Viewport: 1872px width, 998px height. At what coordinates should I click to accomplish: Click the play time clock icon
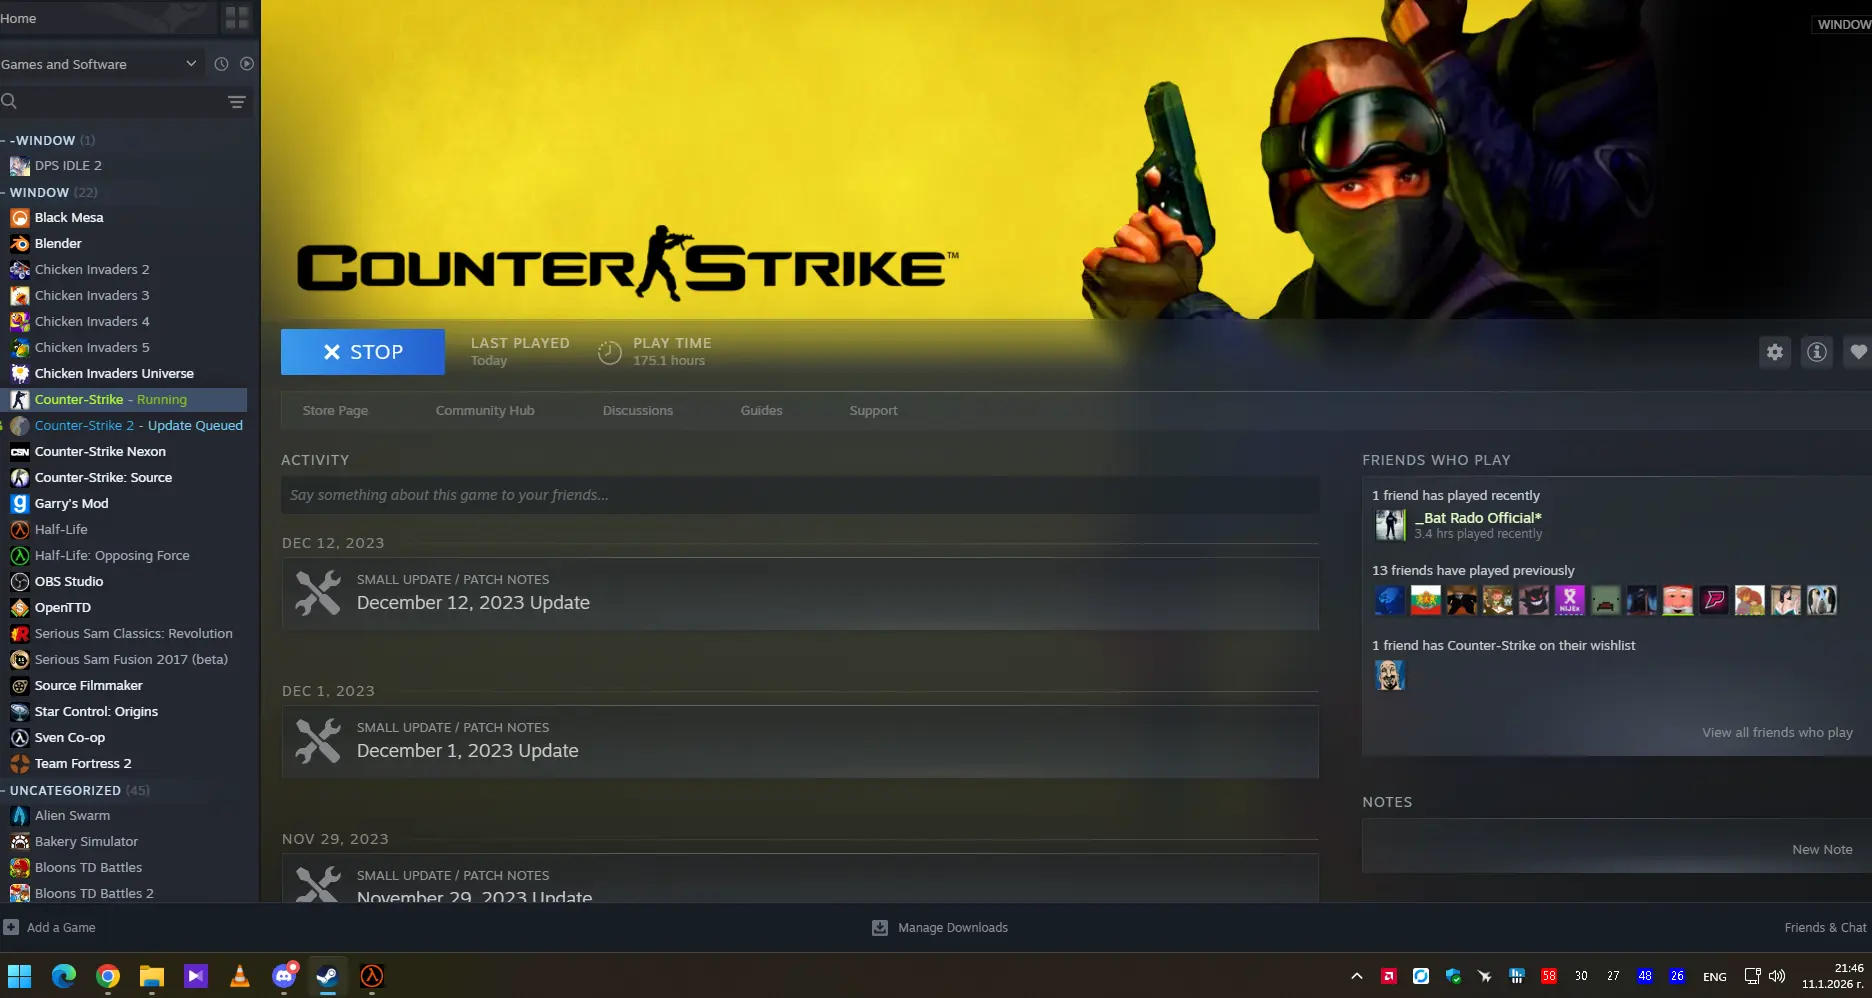pos(610,352)
